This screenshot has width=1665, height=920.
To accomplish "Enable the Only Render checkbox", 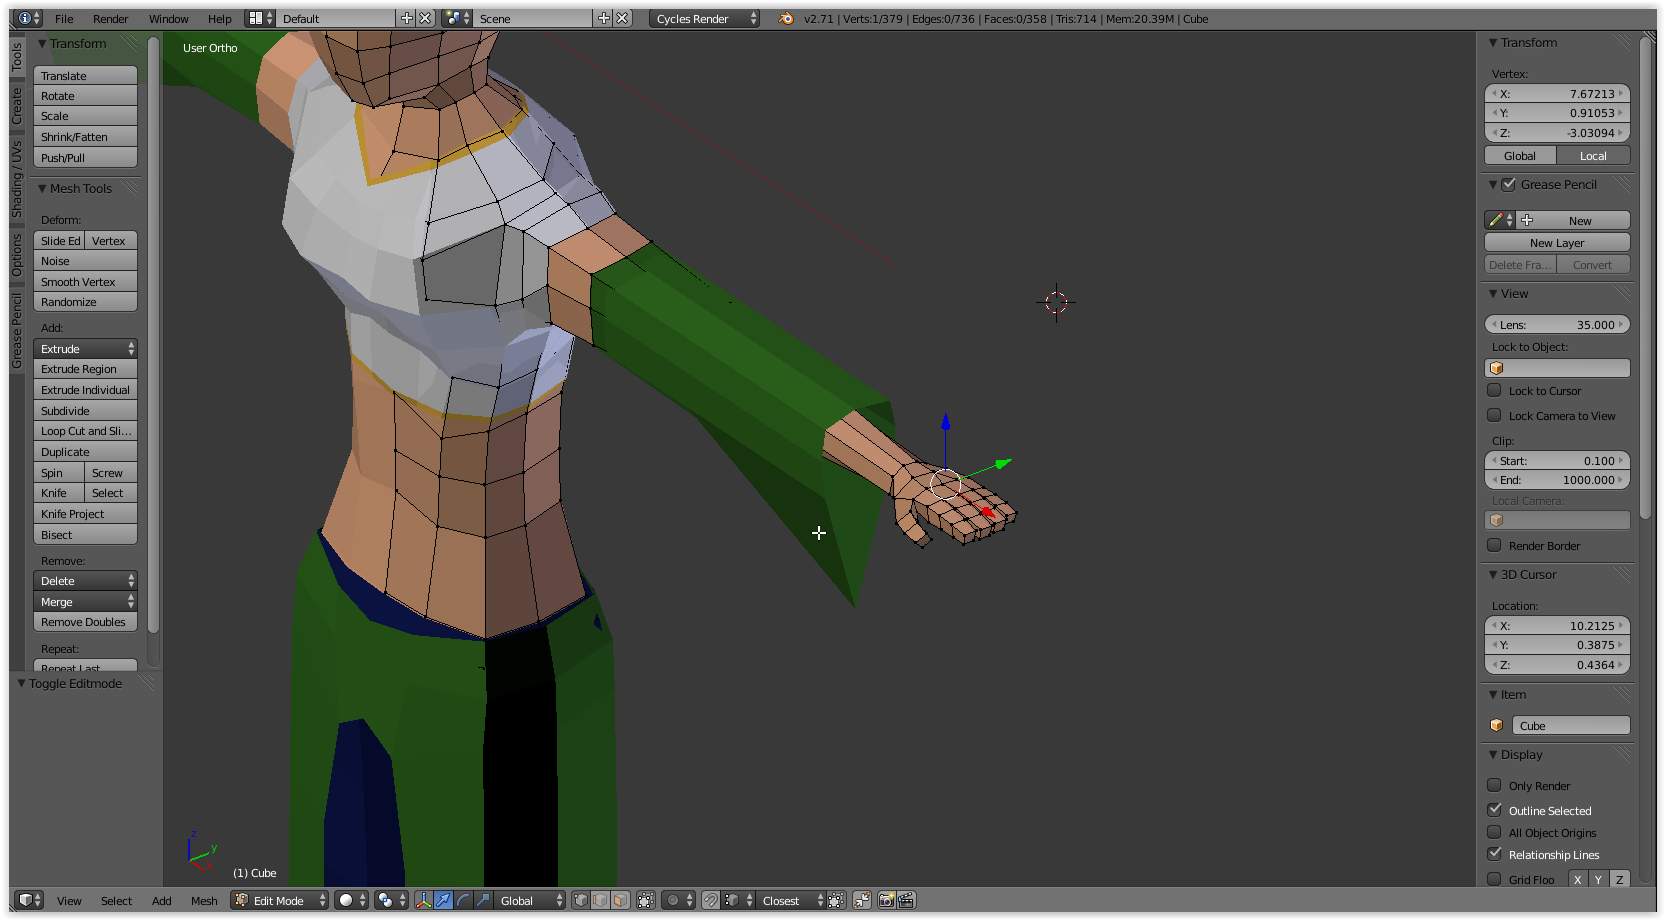I will click(1494, 786).
